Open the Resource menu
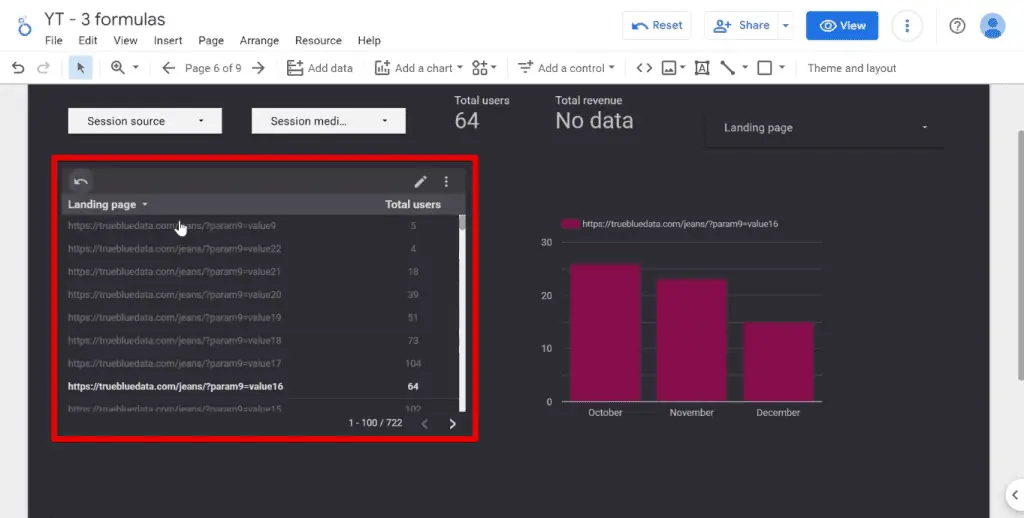Image resolution: width=1024 pixels, height=518 pixels. tap(318, 41)
